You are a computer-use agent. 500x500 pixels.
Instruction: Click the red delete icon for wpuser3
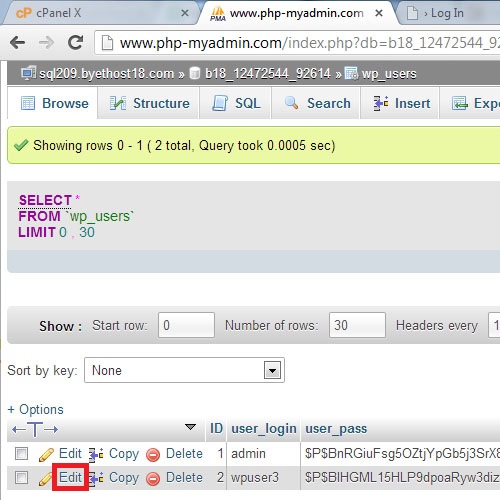click(153, 479)
